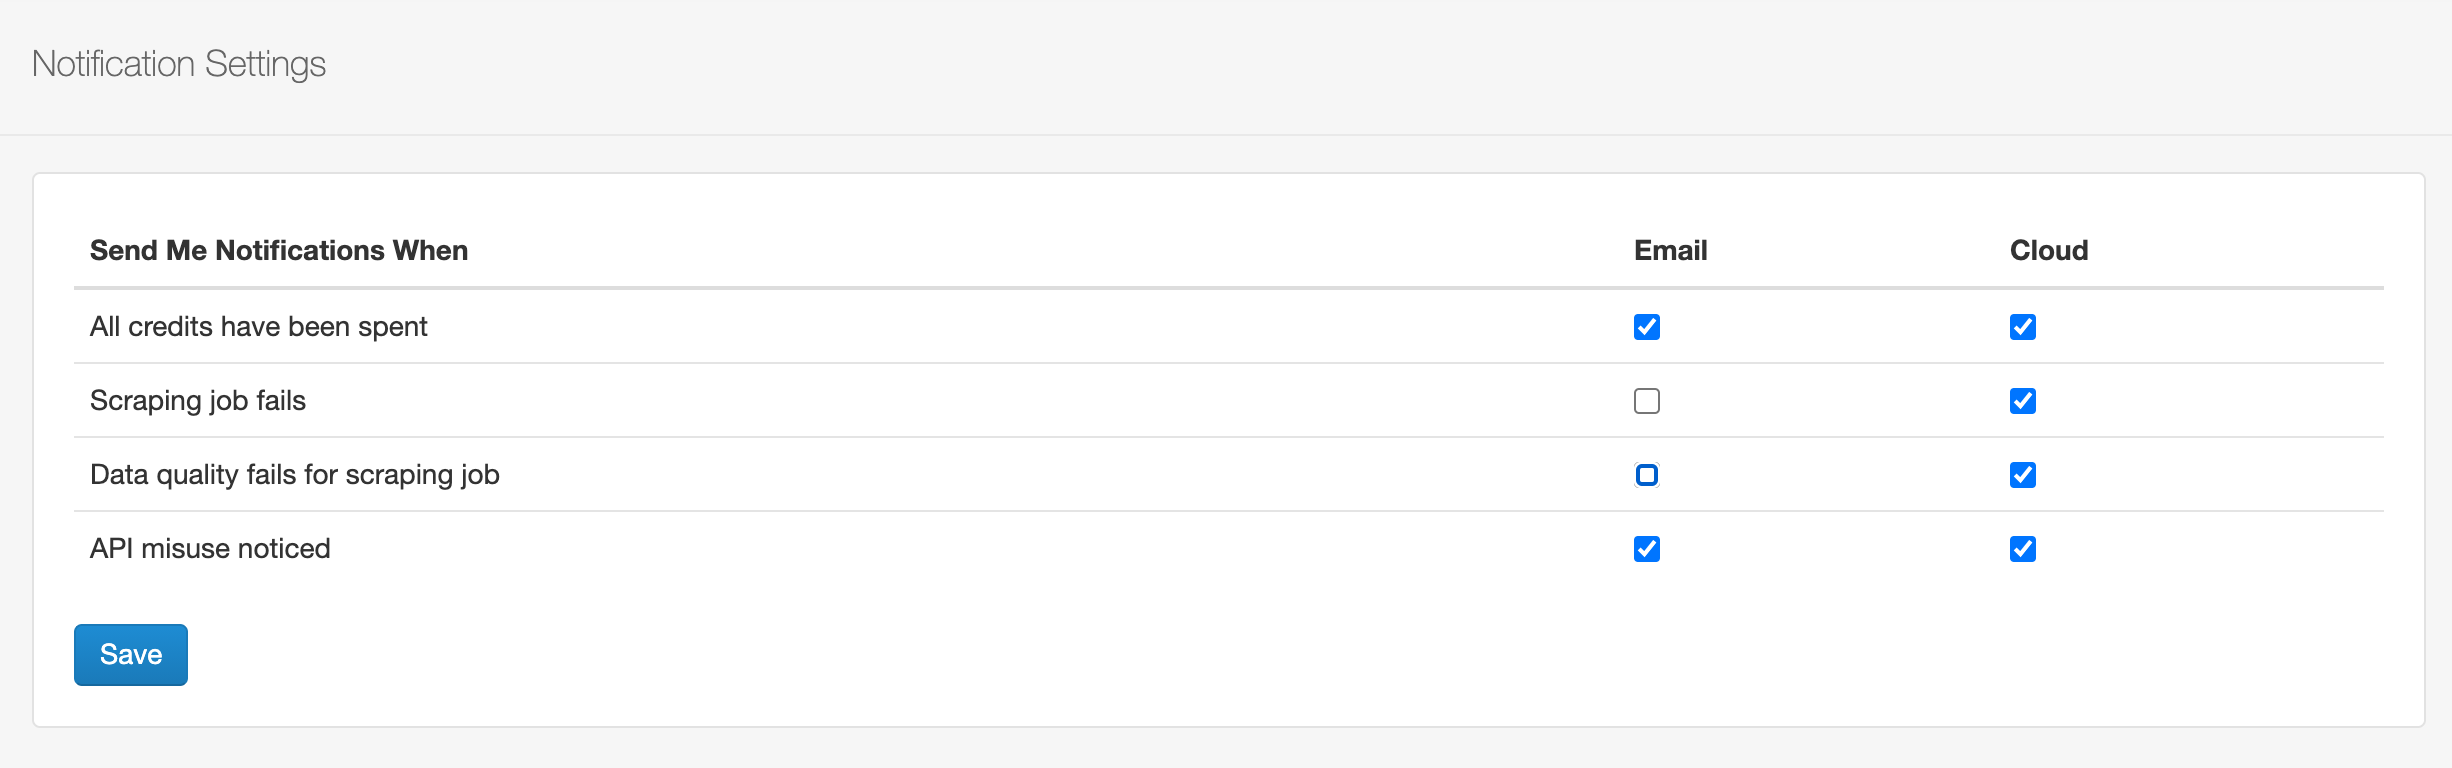Select the 'All credits have been spent' row label
Image resolution: width=2452 pixels, height=768 pixels.
259,326
